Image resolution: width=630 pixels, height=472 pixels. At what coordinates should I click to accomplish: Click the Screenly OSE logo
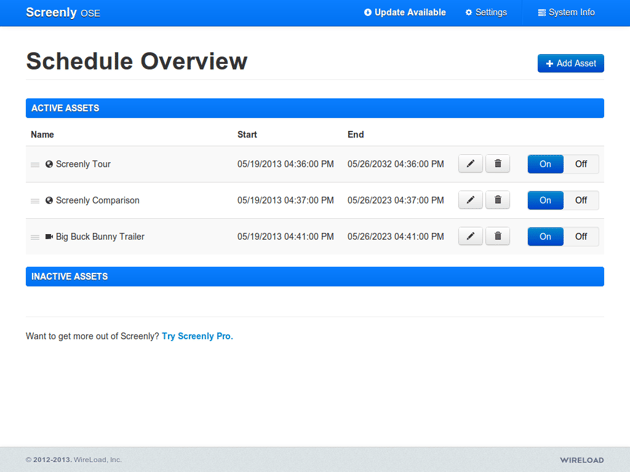coord(63,13)
